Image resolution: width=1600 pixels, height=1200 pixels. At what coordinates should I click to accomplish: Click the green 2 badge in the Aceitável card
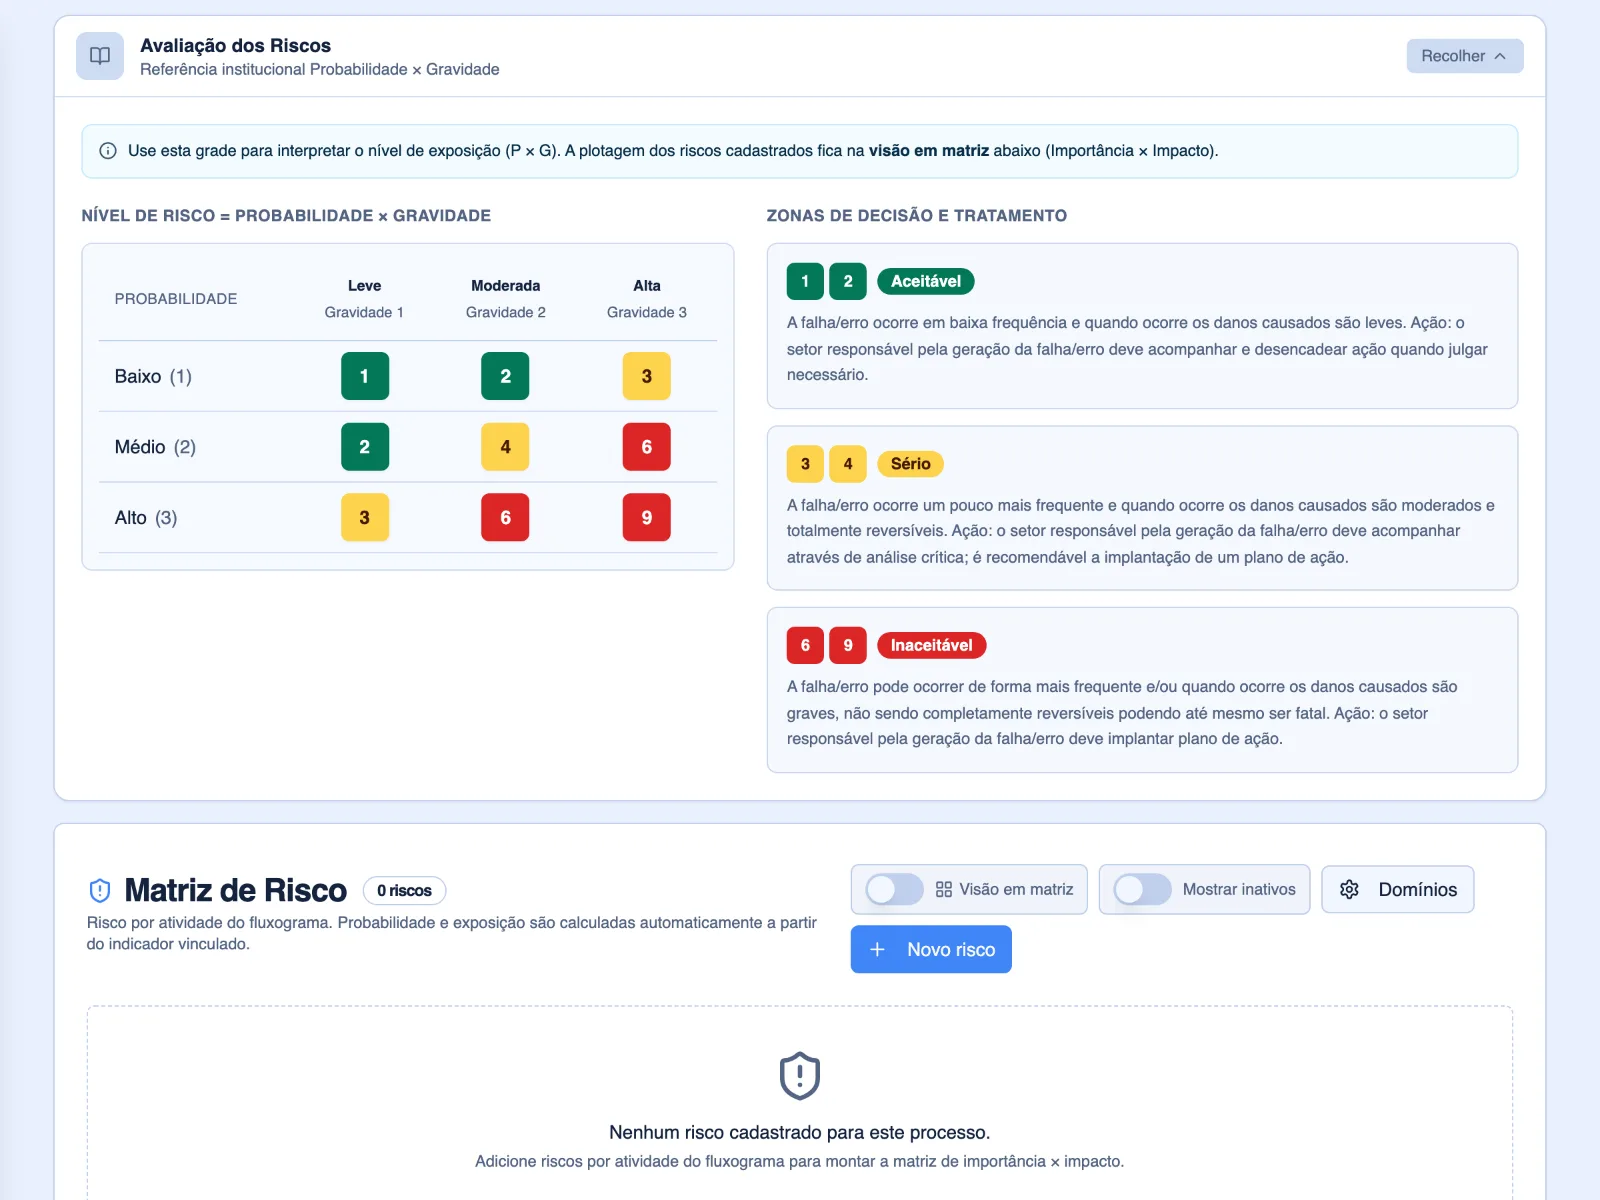848,281
